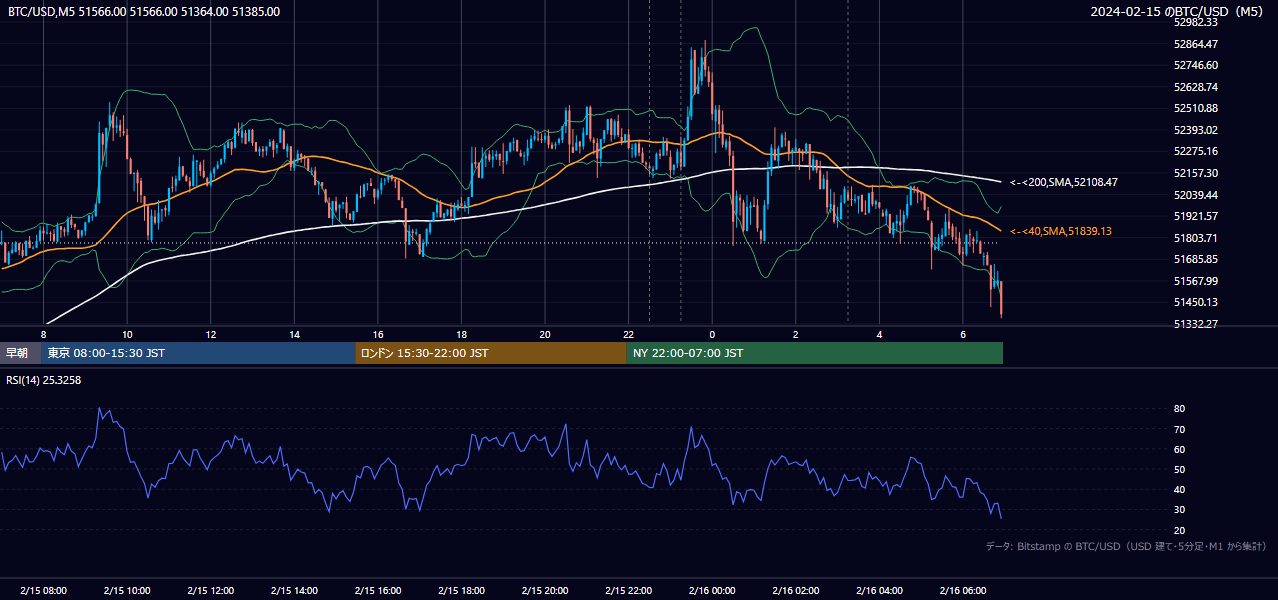Click price axis value 51567.99
Viewport: 1278px width, 600px height.
coord(1196,281)
